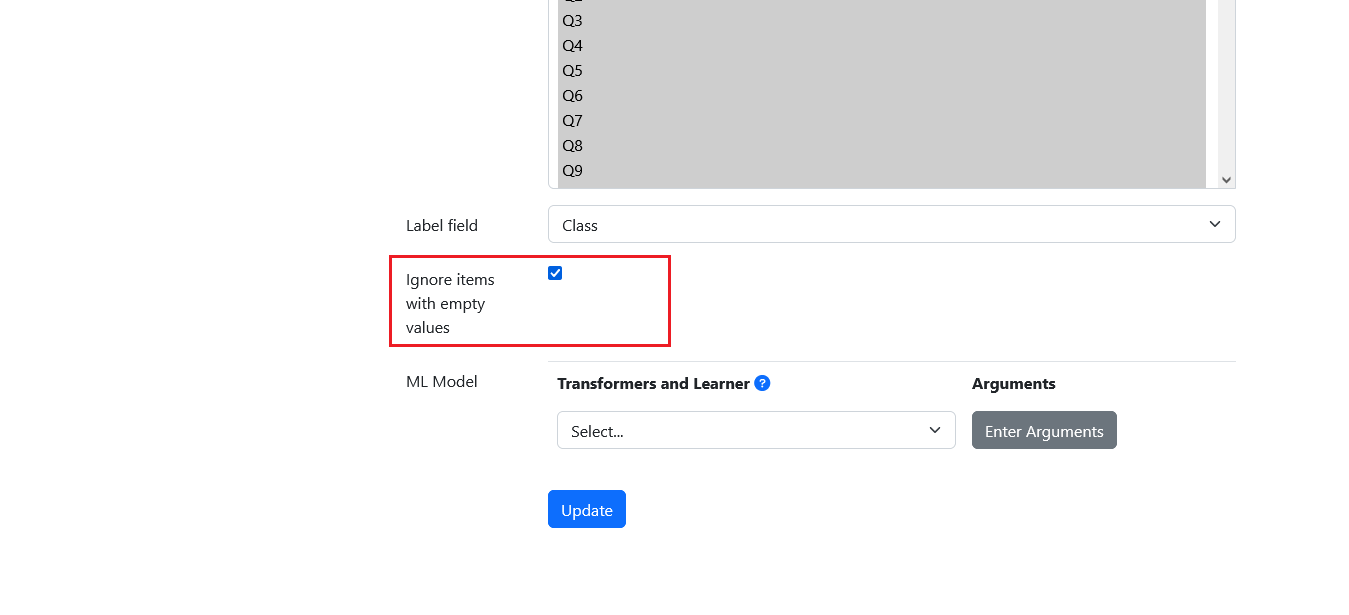Open the Class label field dropdown

tap(892, 224)
